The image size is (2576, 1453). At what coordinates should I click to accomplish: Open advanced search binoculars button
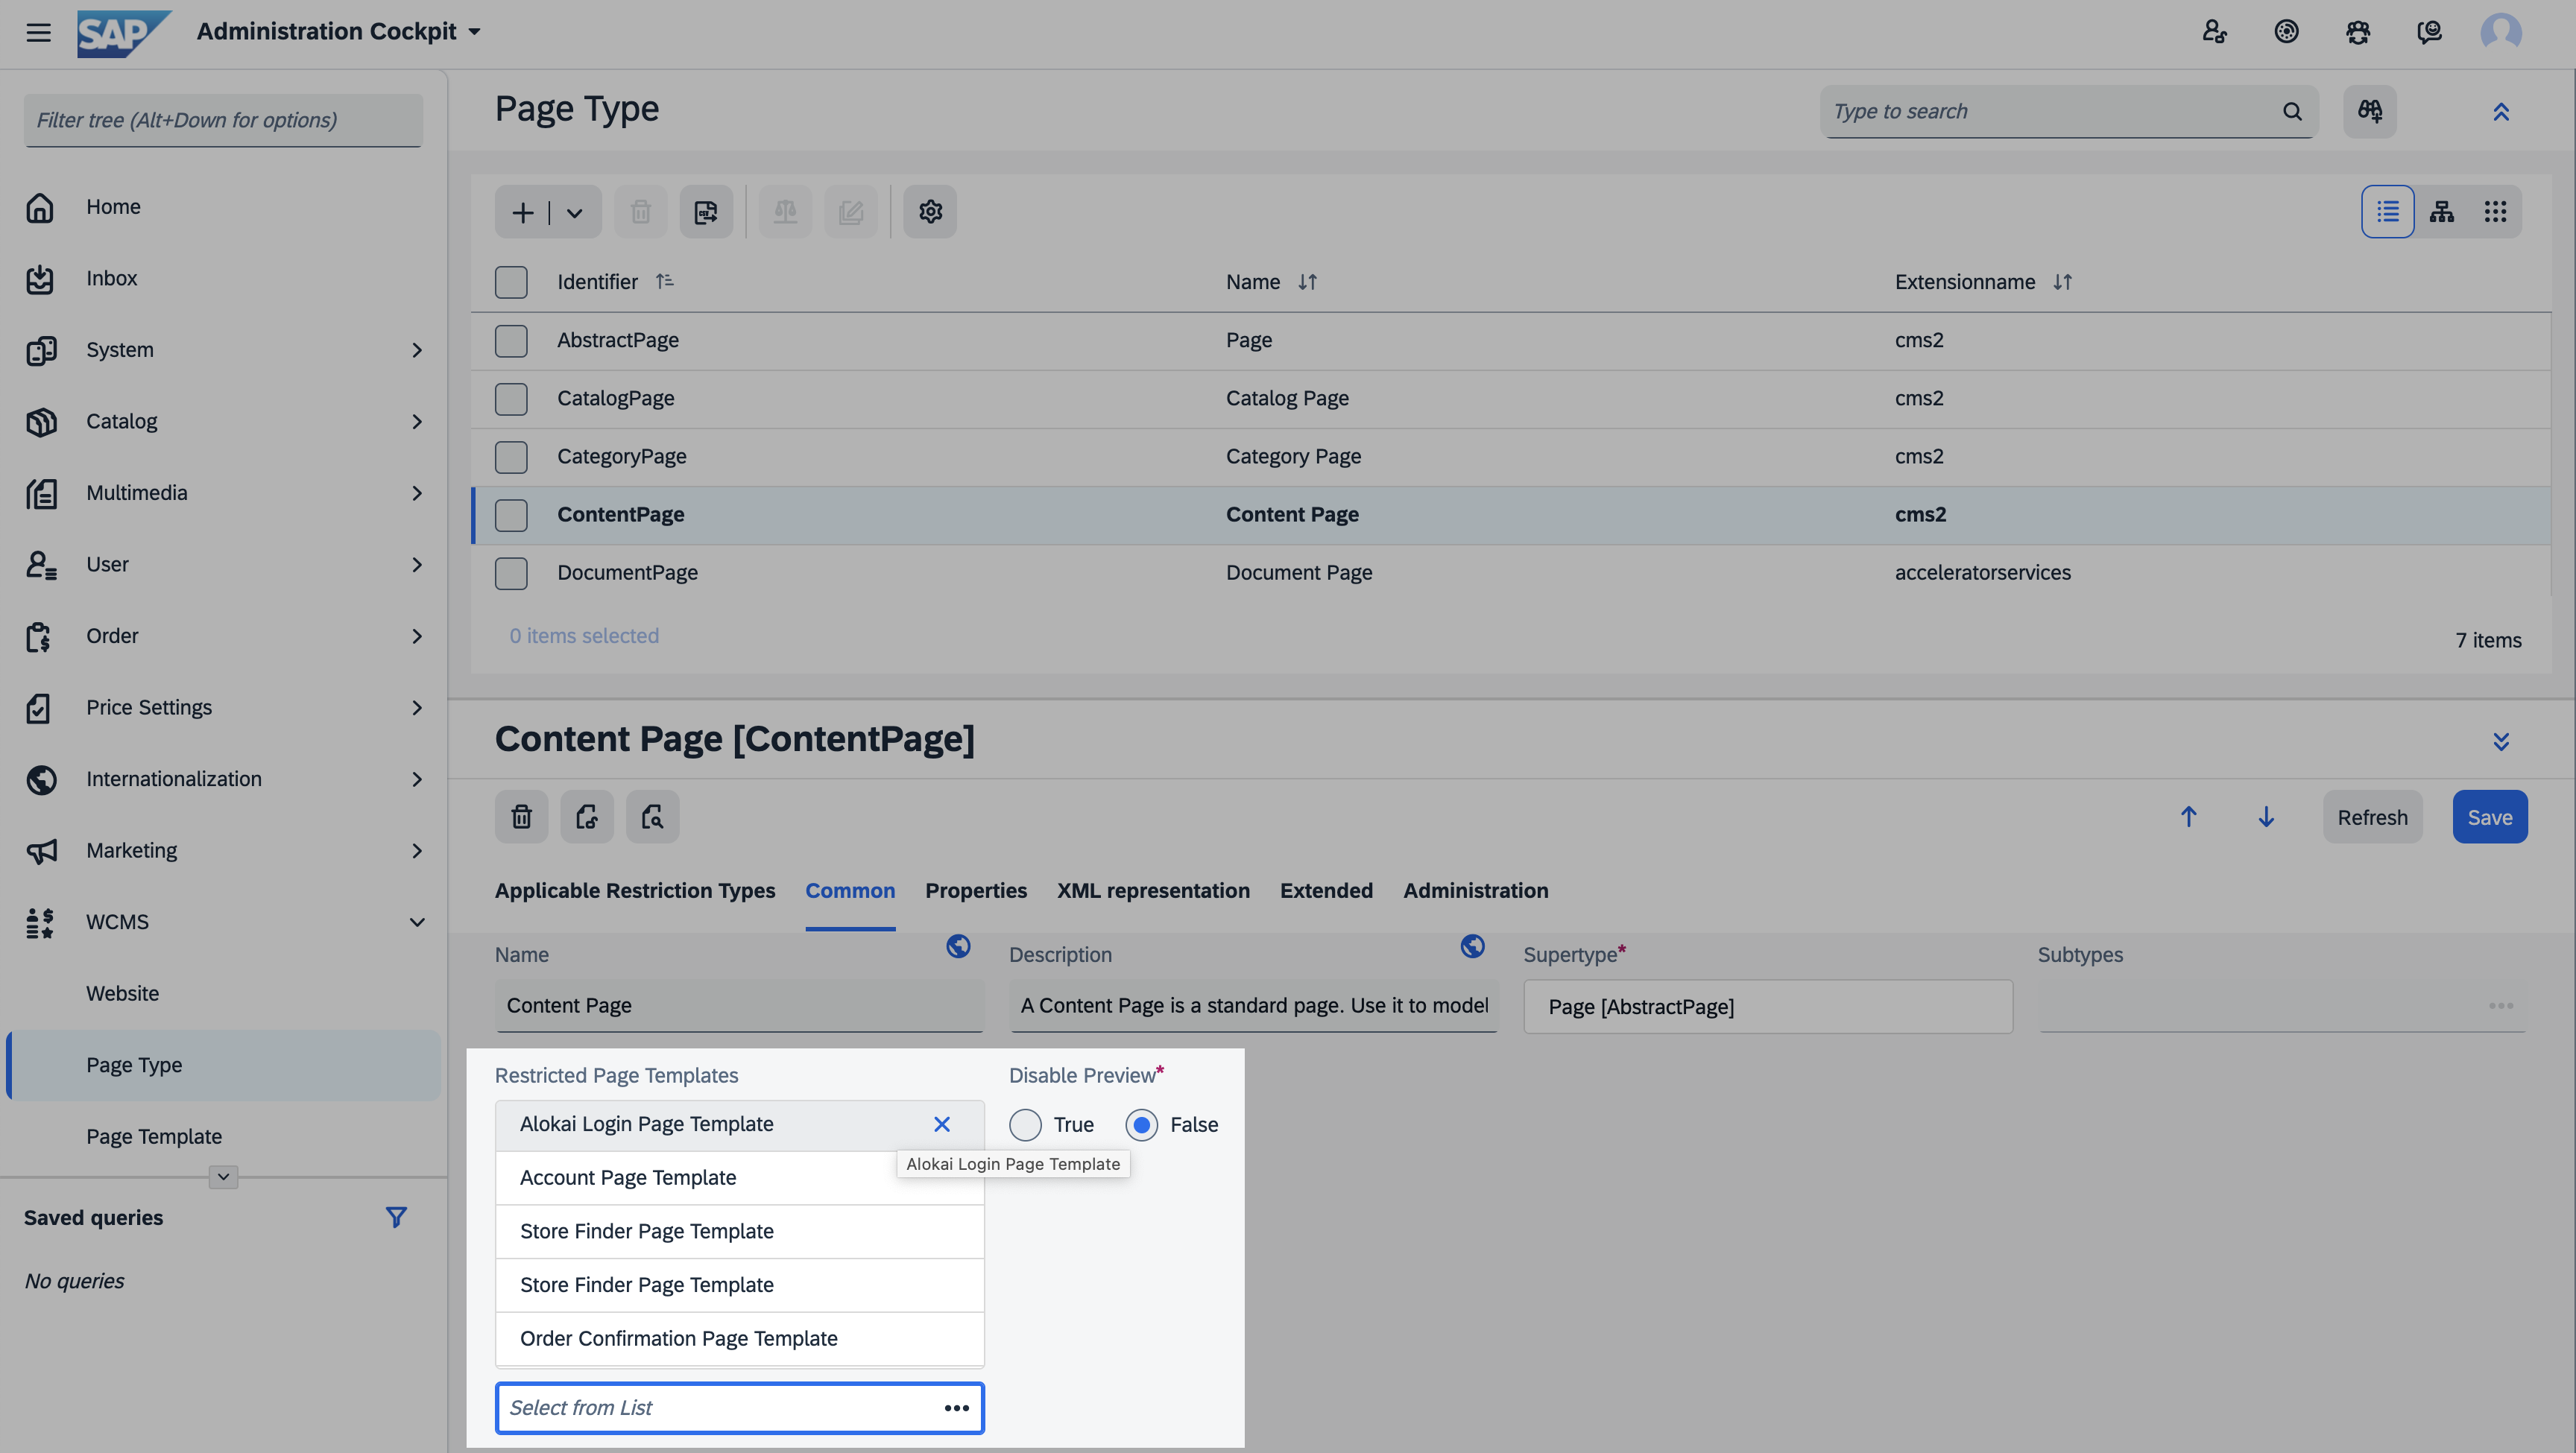pos(2369,111)
